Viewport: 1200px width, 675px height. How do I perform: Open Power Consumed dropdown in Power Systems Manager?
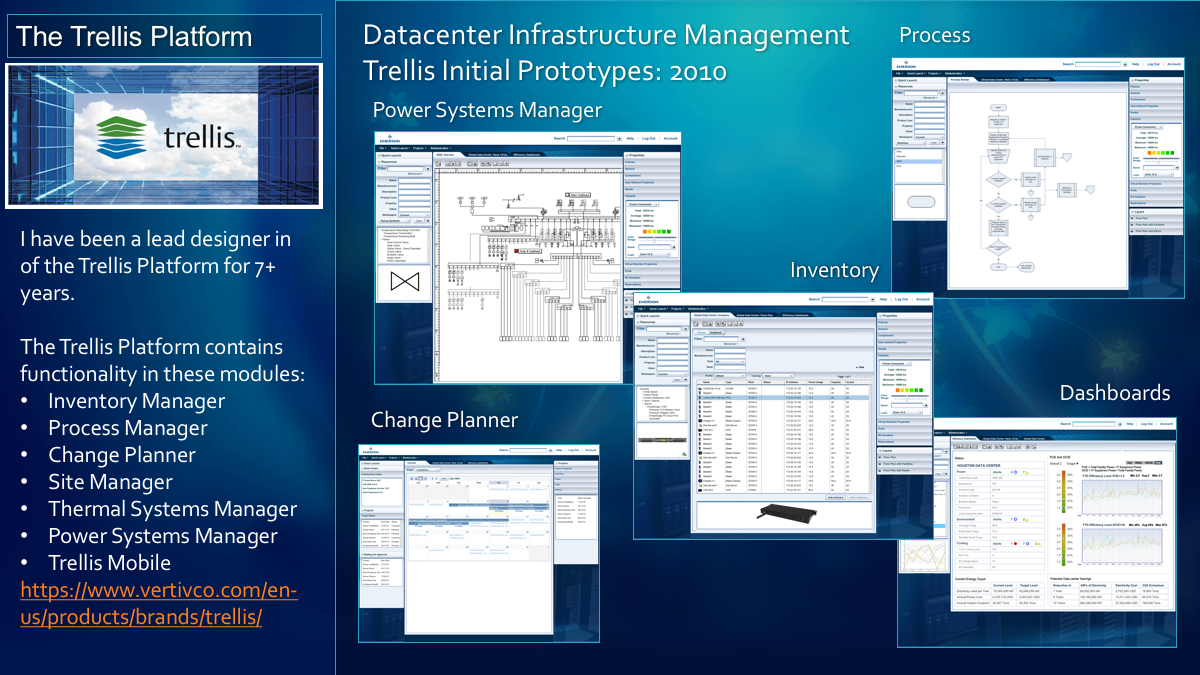pyautogui.click(x=643, y=204)
